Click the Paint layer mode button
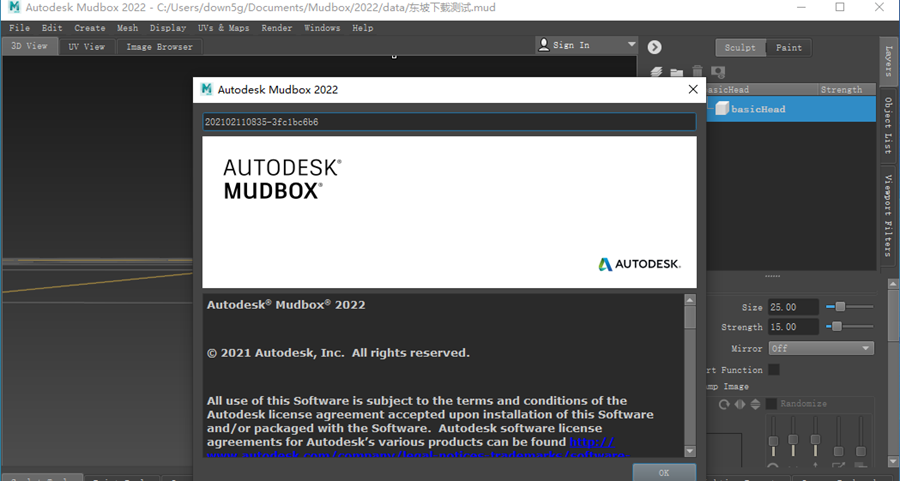 point(789,48)
